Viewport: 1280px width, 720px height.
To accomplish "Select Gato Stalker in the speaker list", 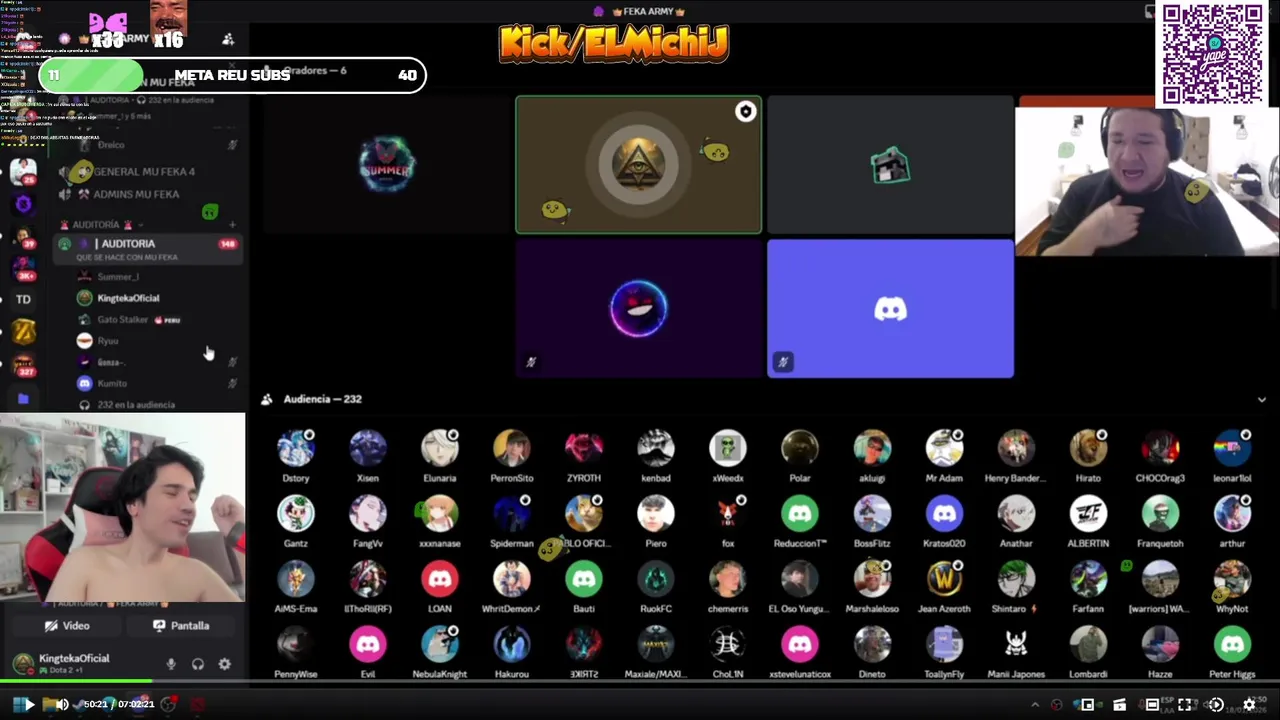I will tap(123, 320).
